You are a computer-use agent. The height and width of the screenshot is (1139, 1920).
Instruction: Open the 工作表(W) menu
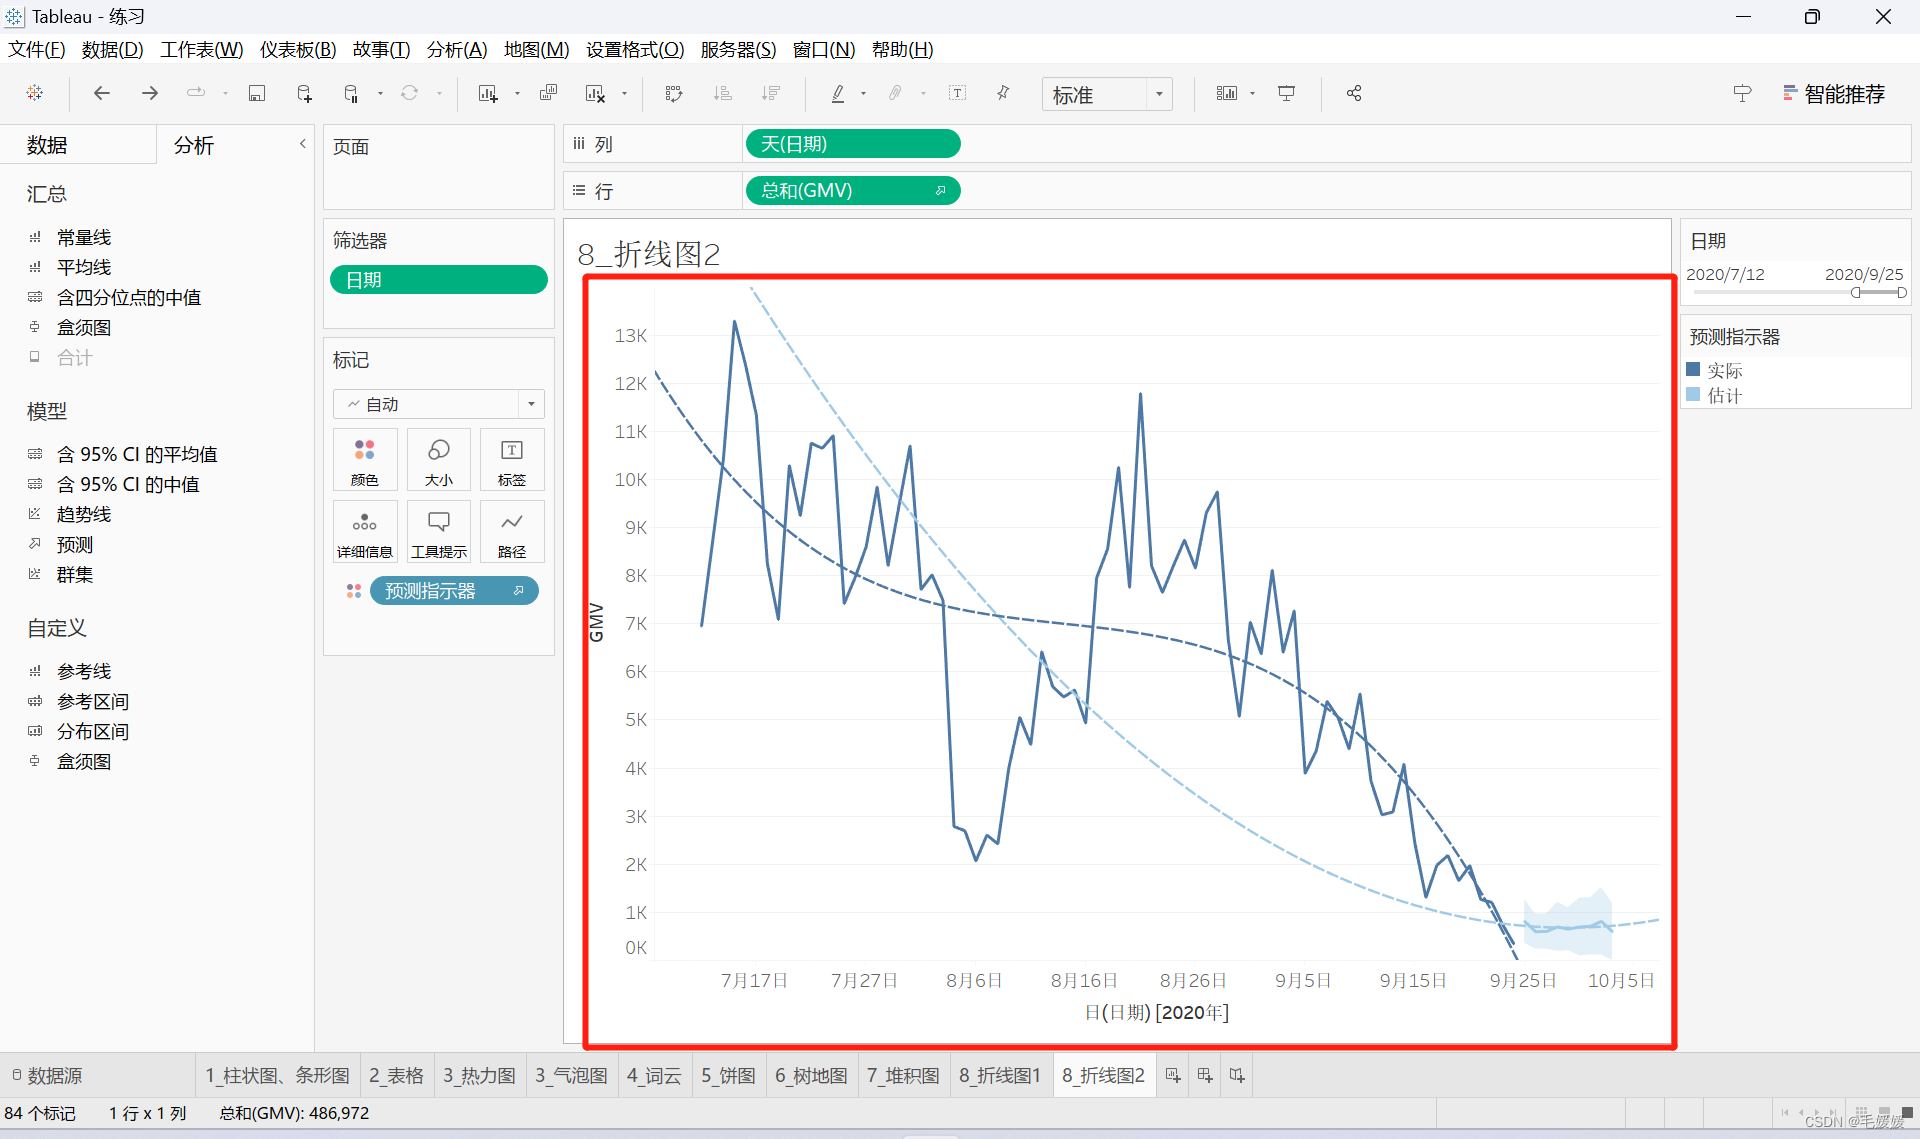click(x=201, y=49)
